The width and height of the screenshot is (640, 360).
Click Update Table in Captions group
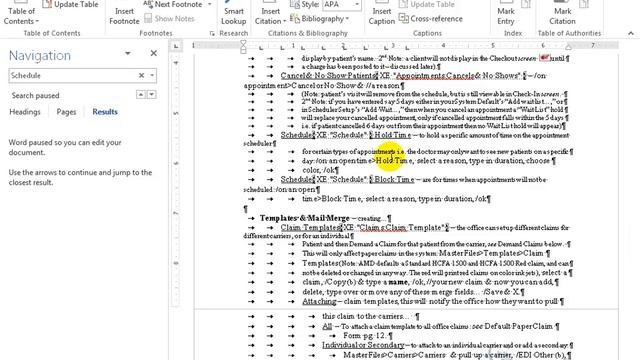(427, 4)
